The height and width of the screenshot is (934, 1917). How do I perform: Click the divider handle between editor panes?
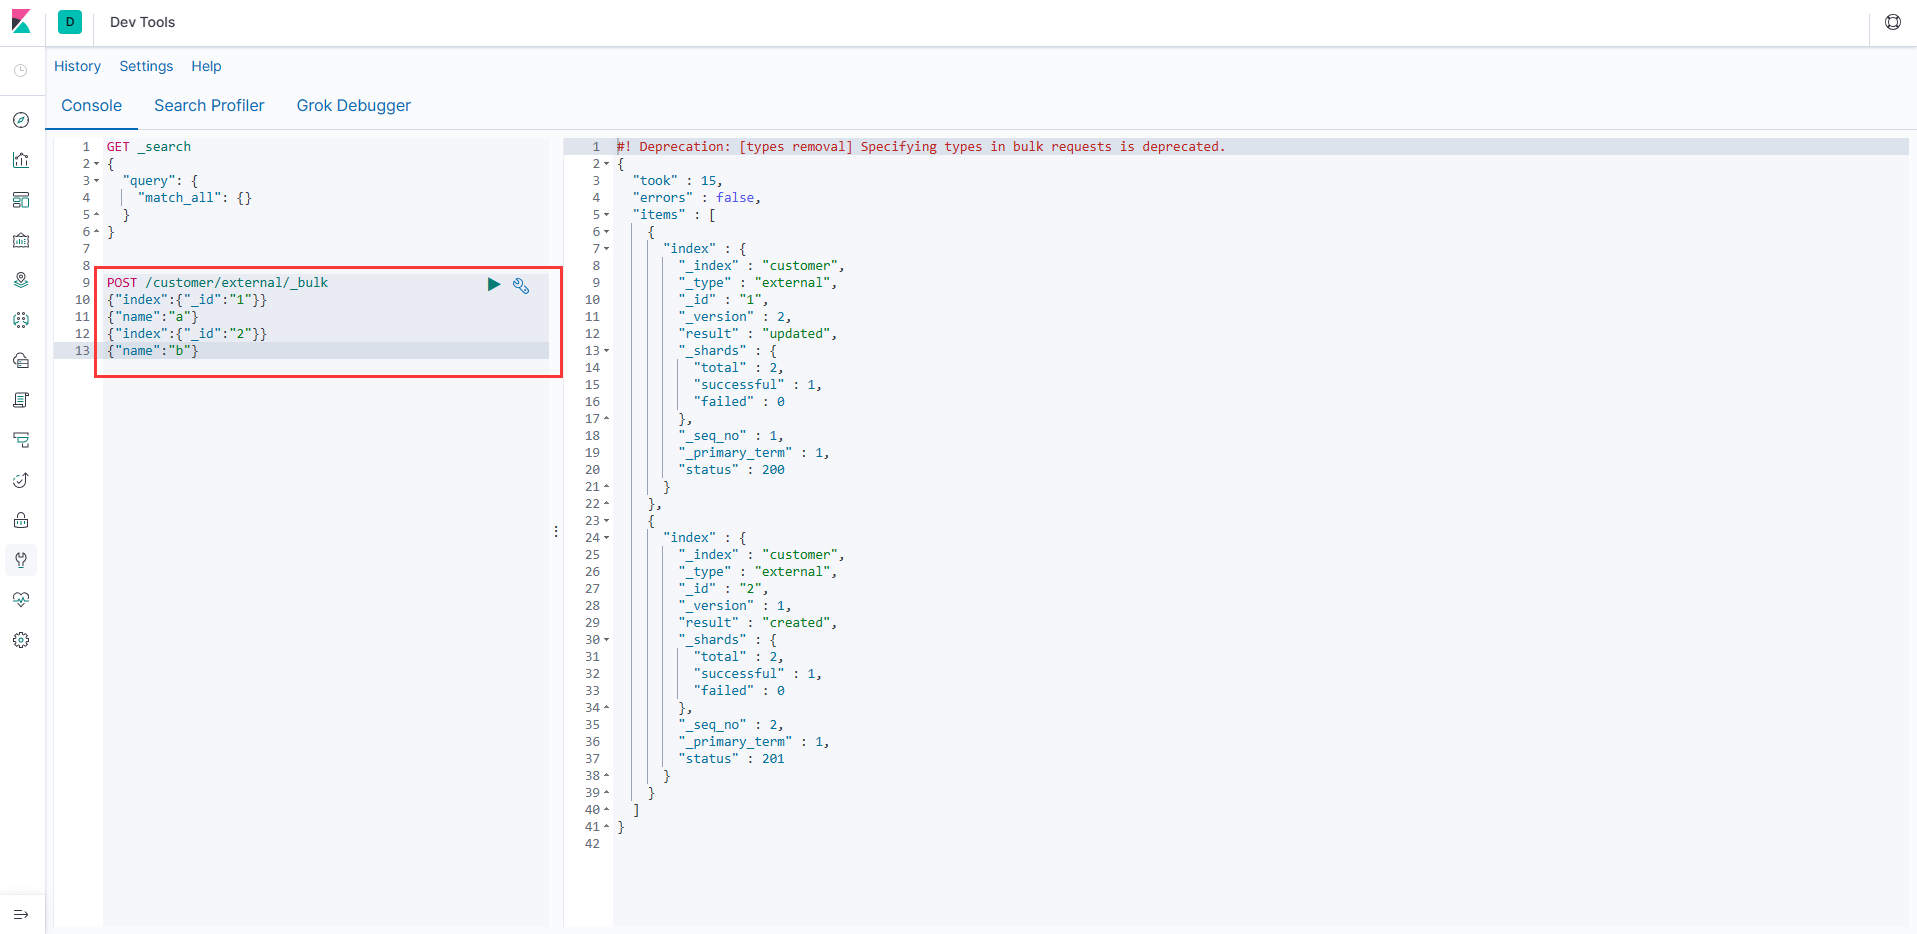[556, 532]
